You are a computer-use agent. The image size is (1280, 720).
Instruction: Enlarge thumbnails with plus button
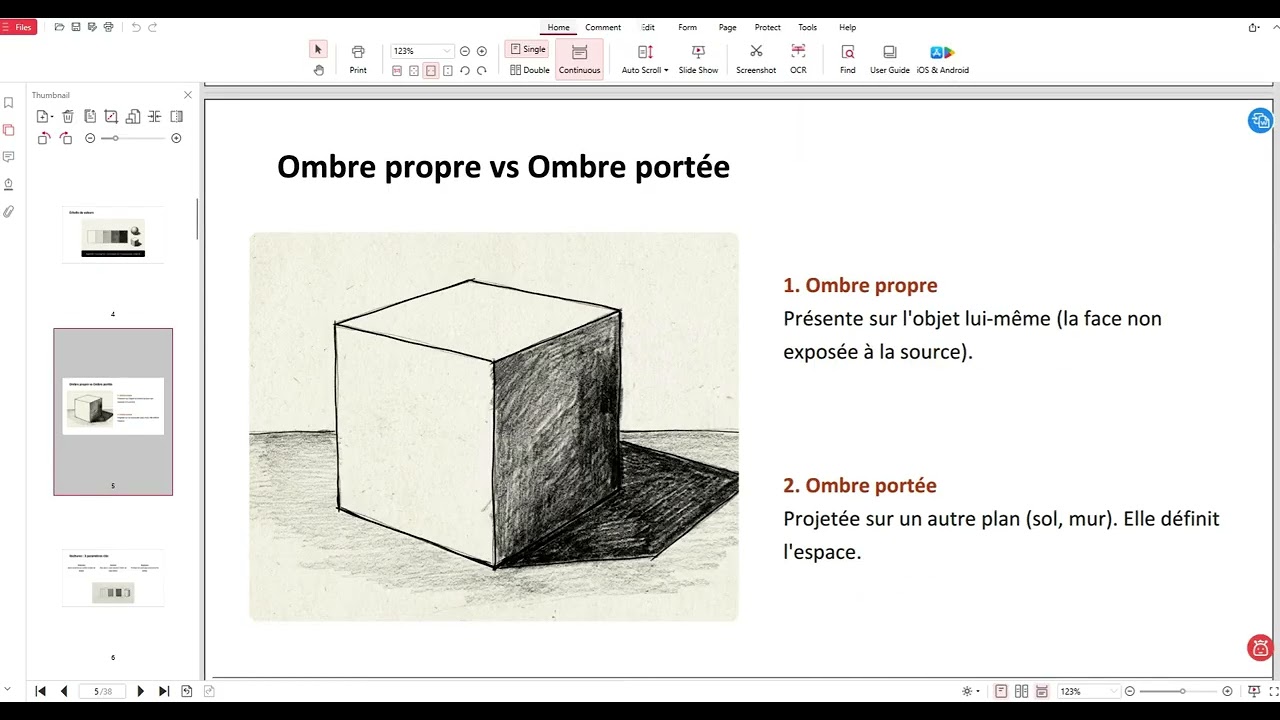176,138
